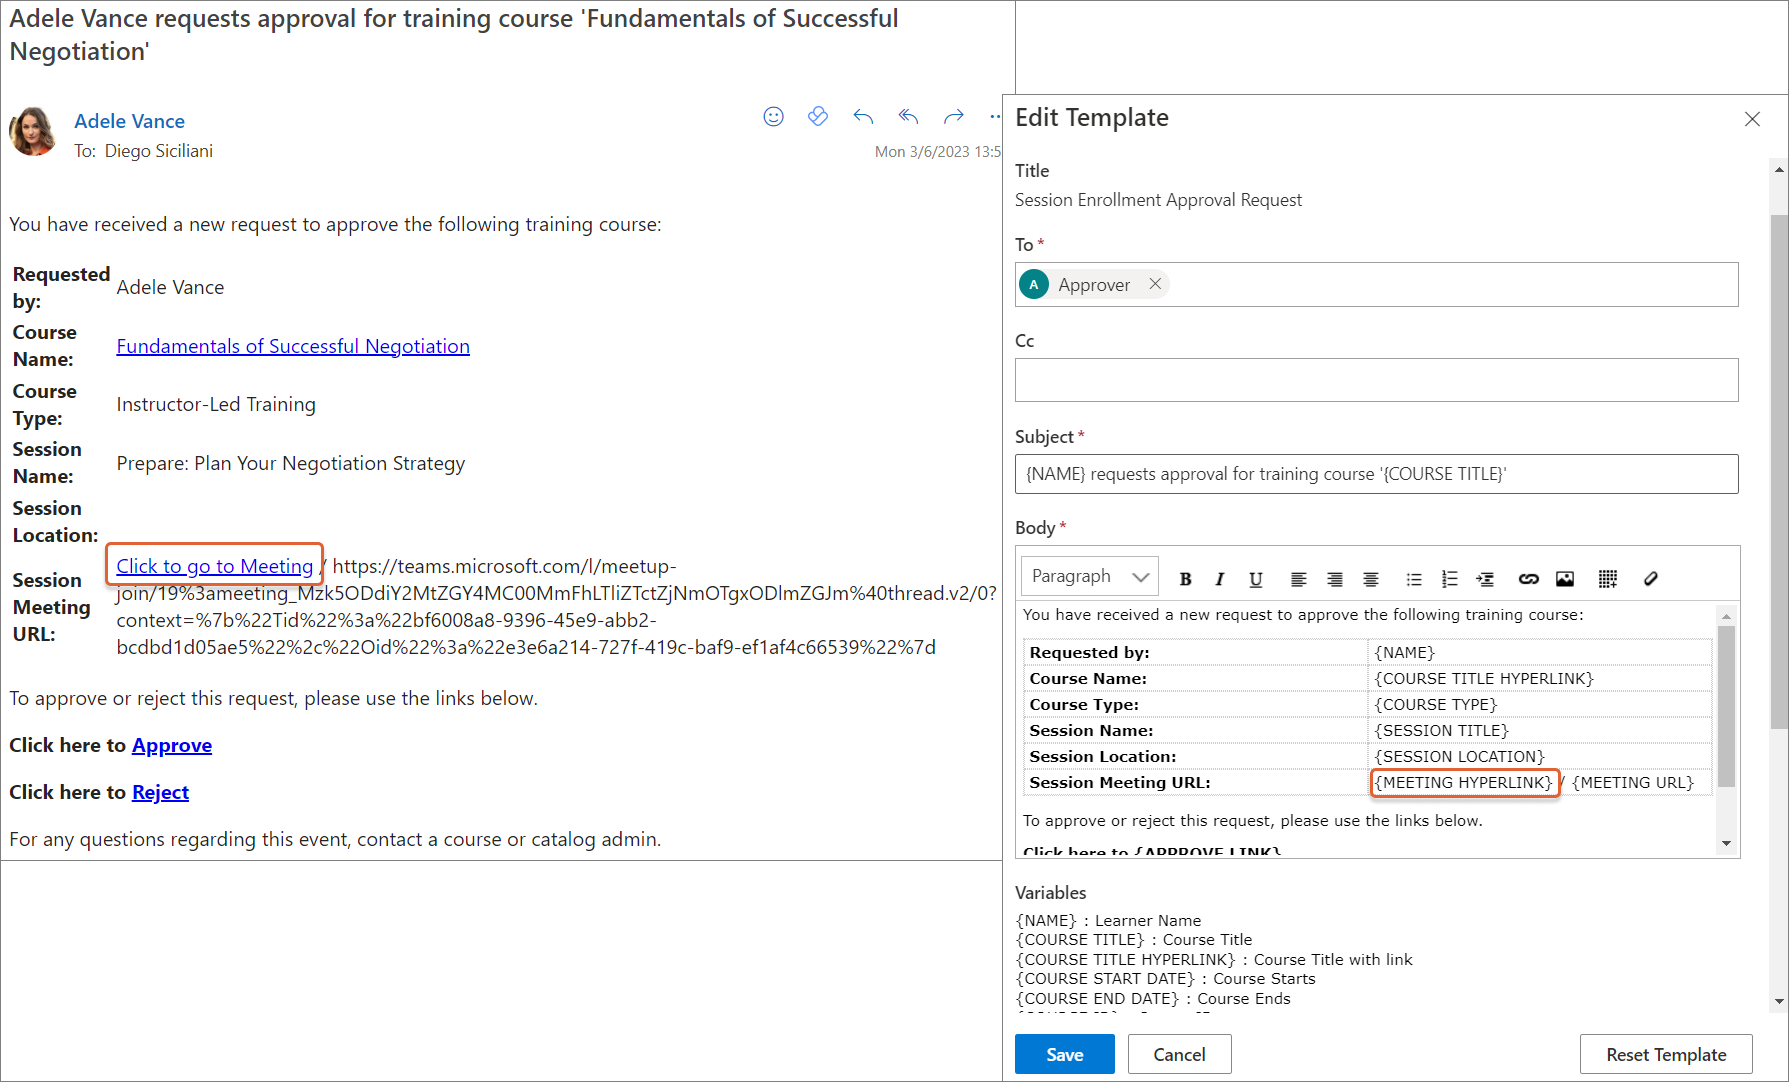Forward the email using the forward arrow
The width and height of the screenshot is (1789, 1082).
pos(954,117)
